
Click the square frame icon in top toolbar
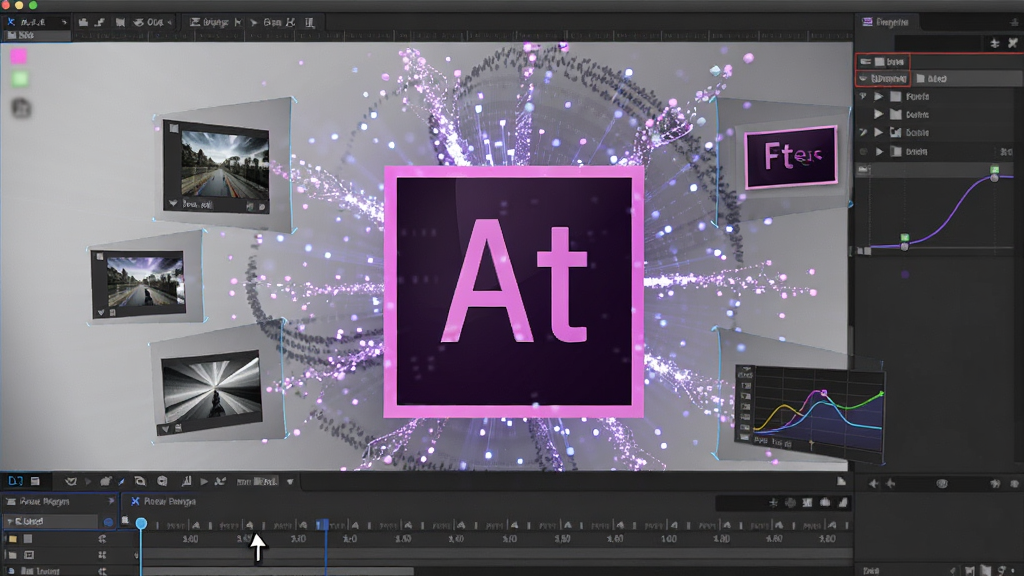coord(120,22)
